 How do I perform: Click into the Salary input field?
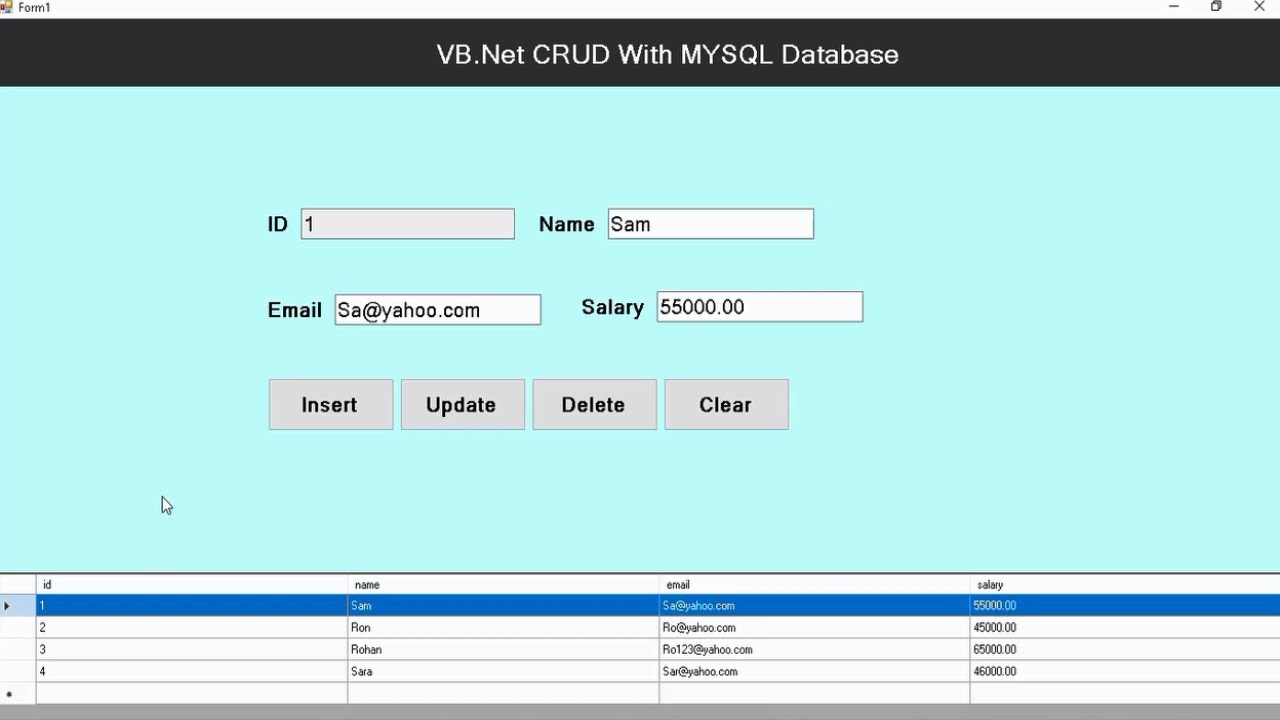(760, 307)
